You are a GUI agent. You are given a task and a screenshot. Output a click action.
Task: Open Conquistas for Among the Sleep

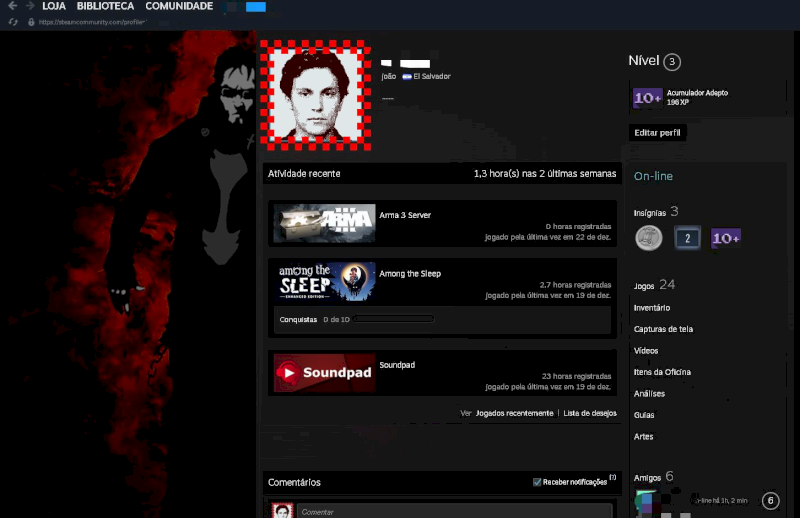(x=298, y=319)
